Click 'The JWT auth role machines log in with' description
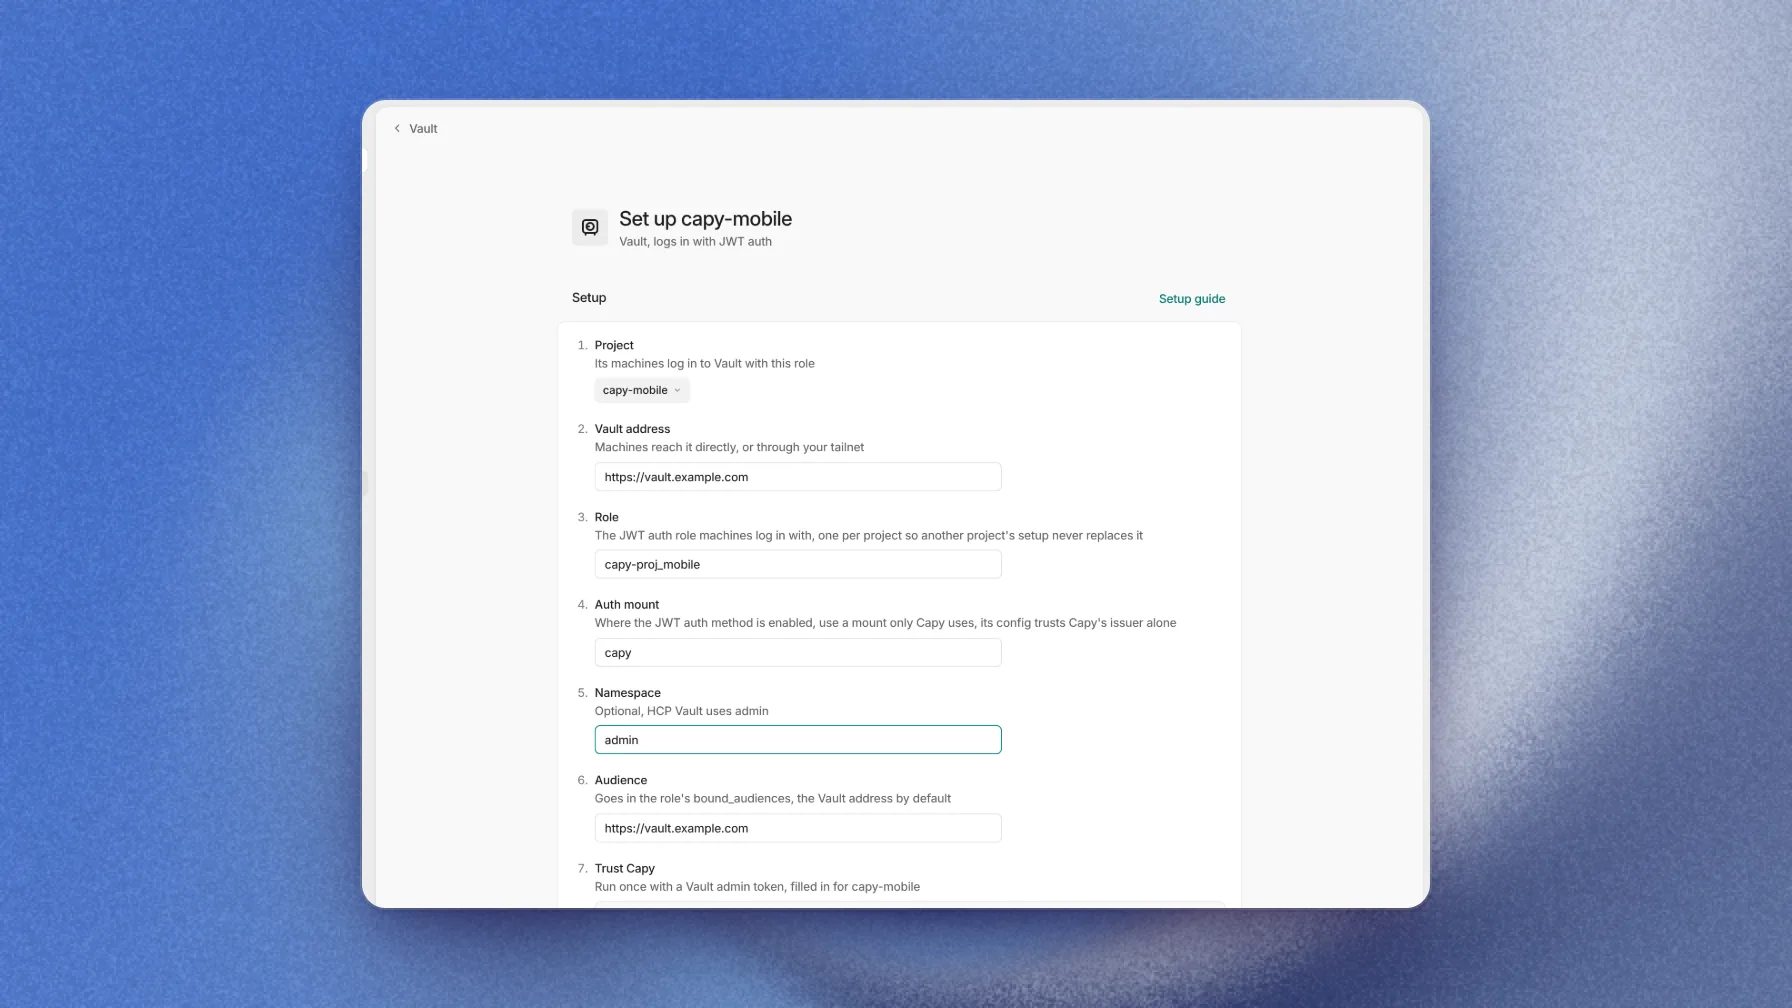The image size is (1792, 1008). 868,536
